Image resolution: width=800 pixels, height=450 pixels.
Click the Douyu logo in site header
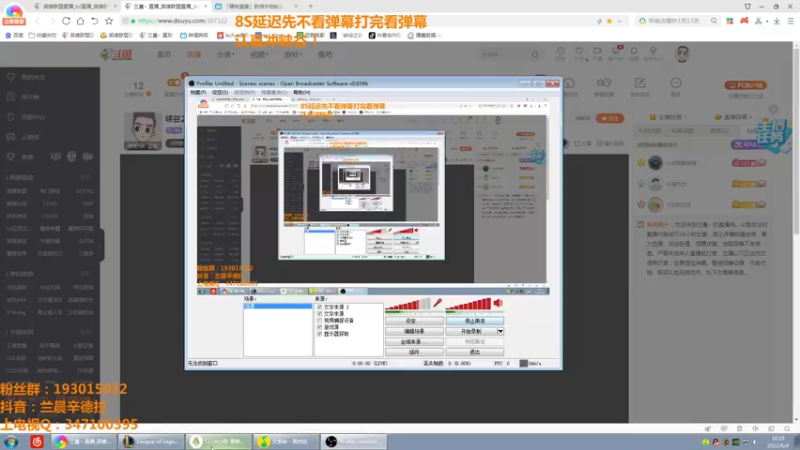116,54
